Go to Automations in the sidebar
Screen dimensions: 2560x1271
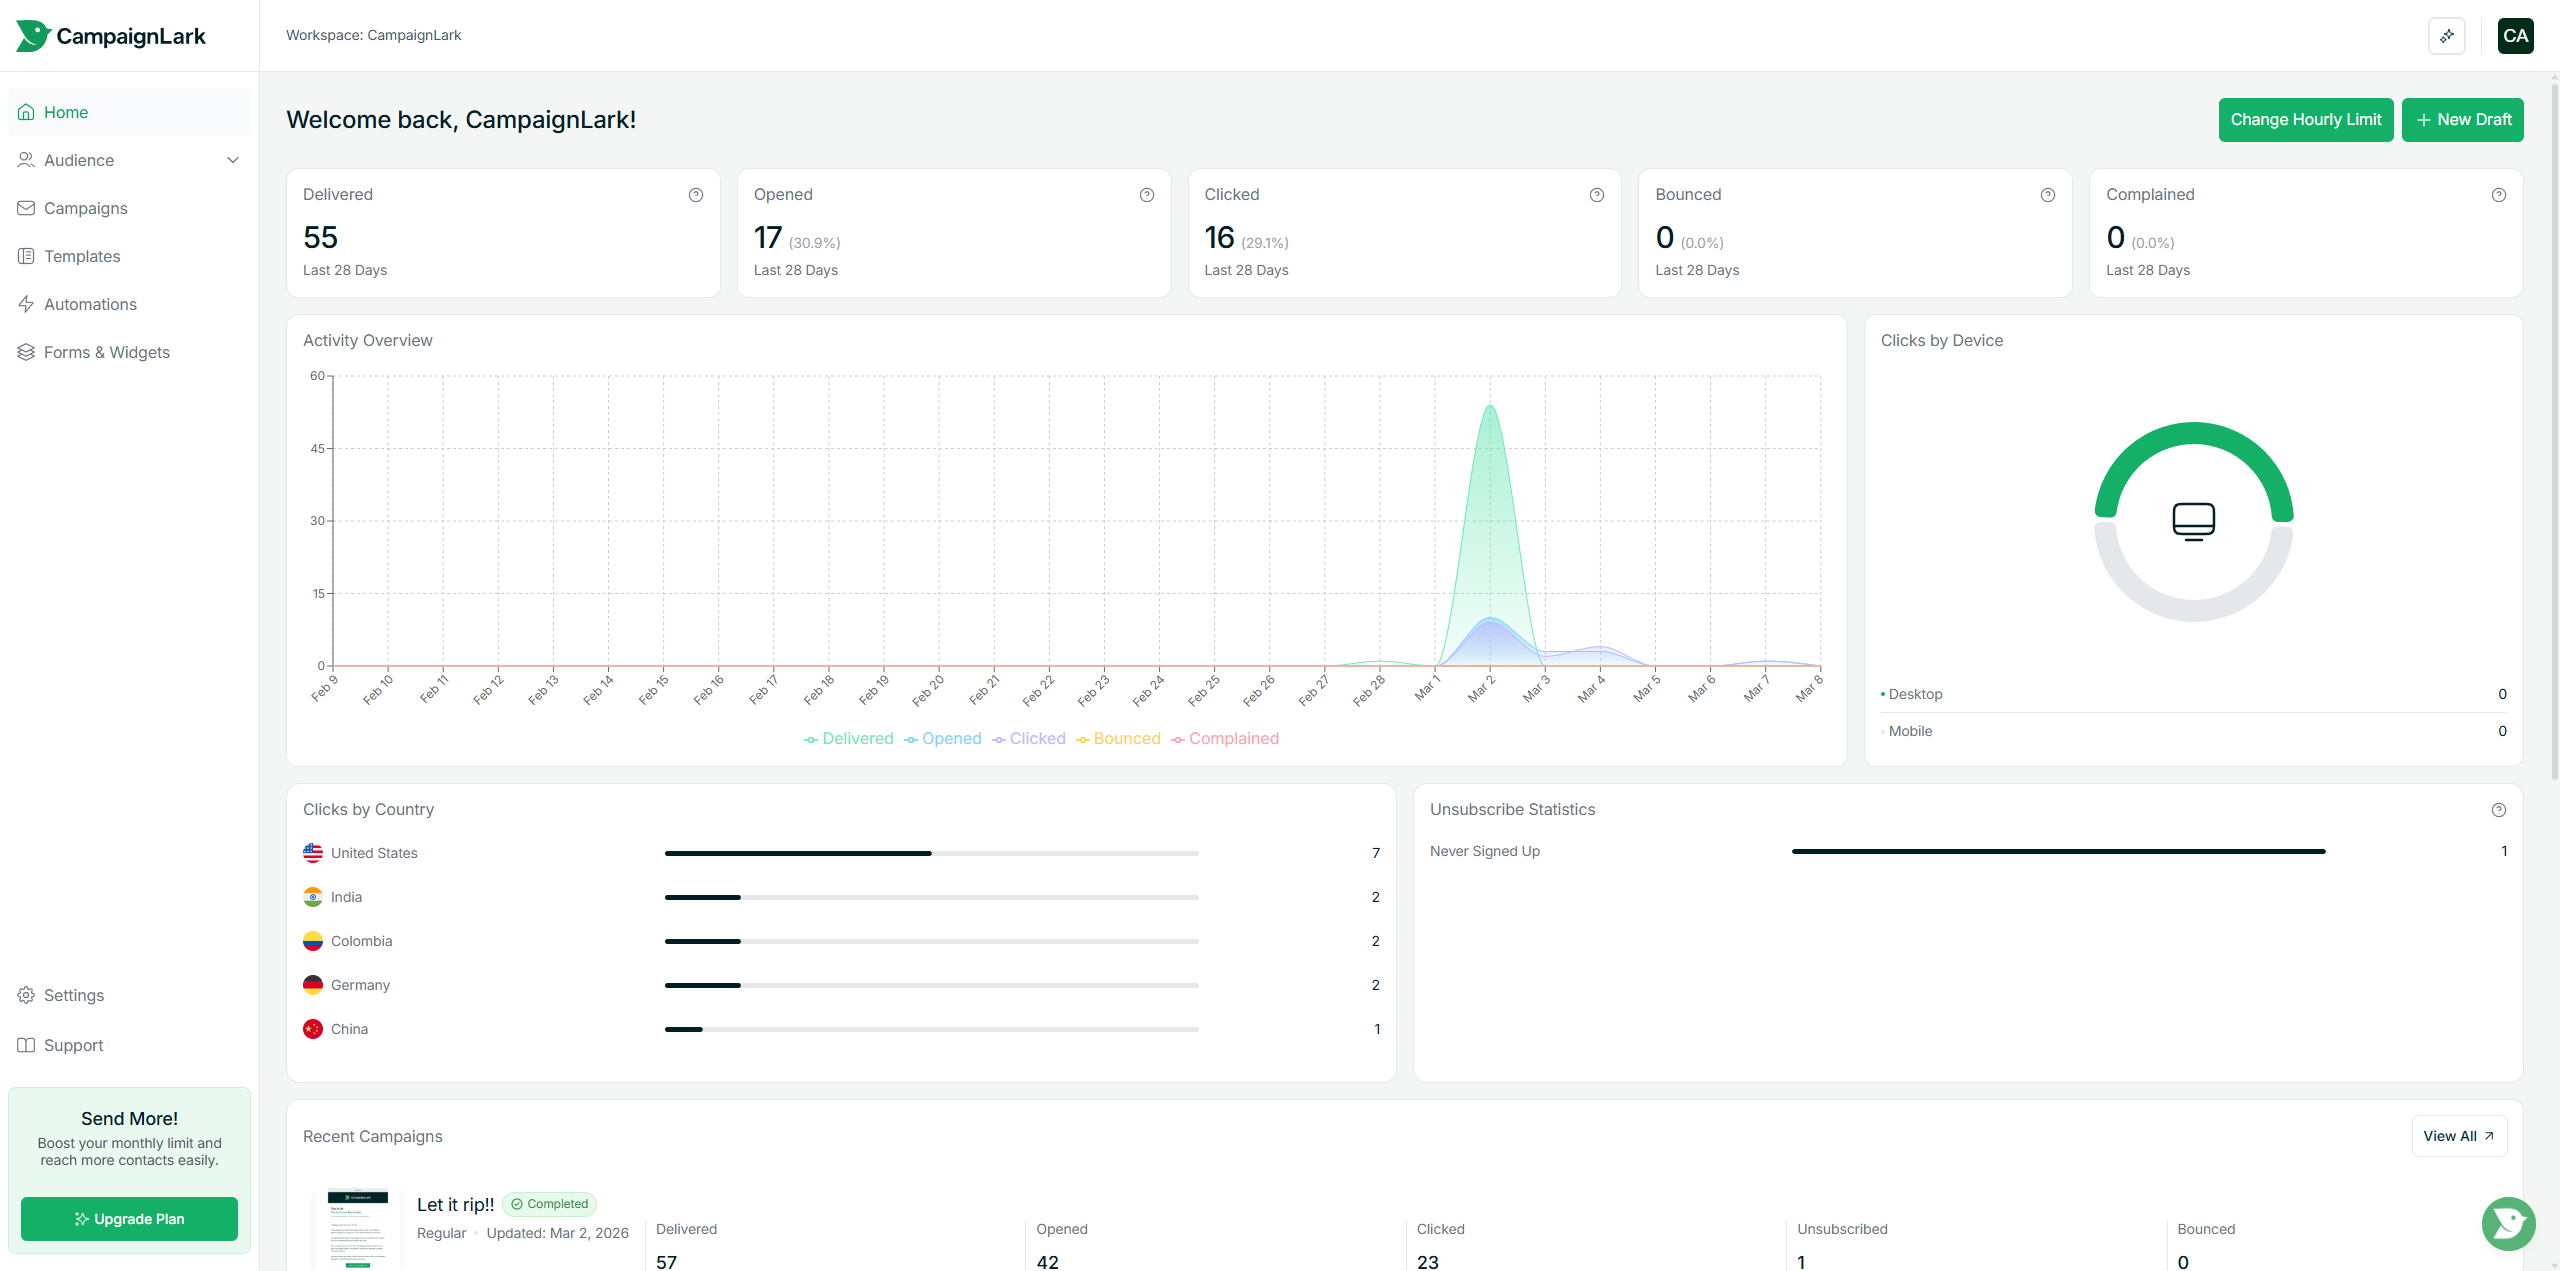90,304
